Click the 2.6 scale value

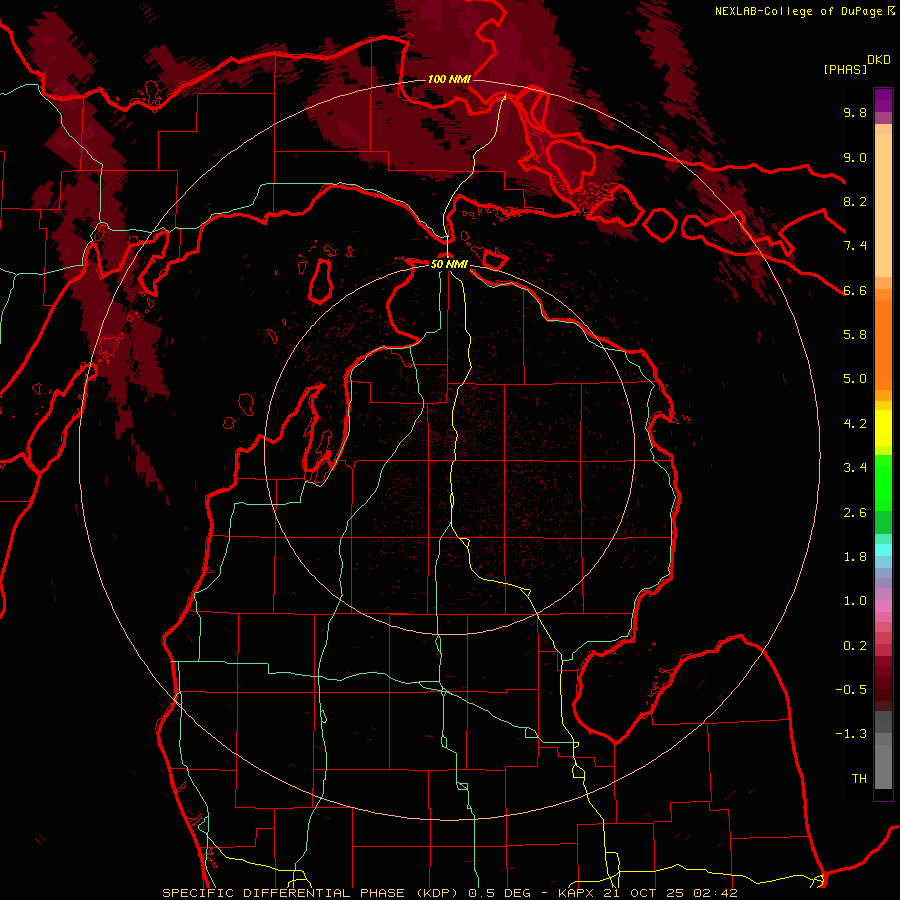point(855,513)
